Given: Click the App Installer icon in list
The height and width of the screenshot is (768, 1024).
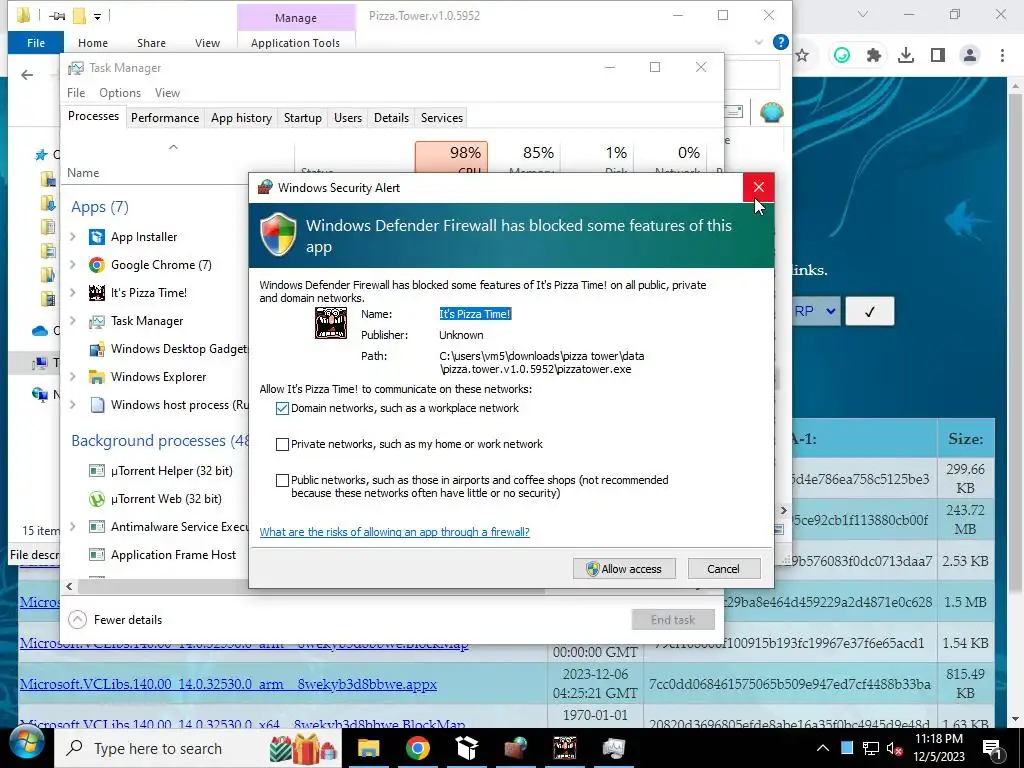Looking at the screenshot, I should tap(97, 237).
